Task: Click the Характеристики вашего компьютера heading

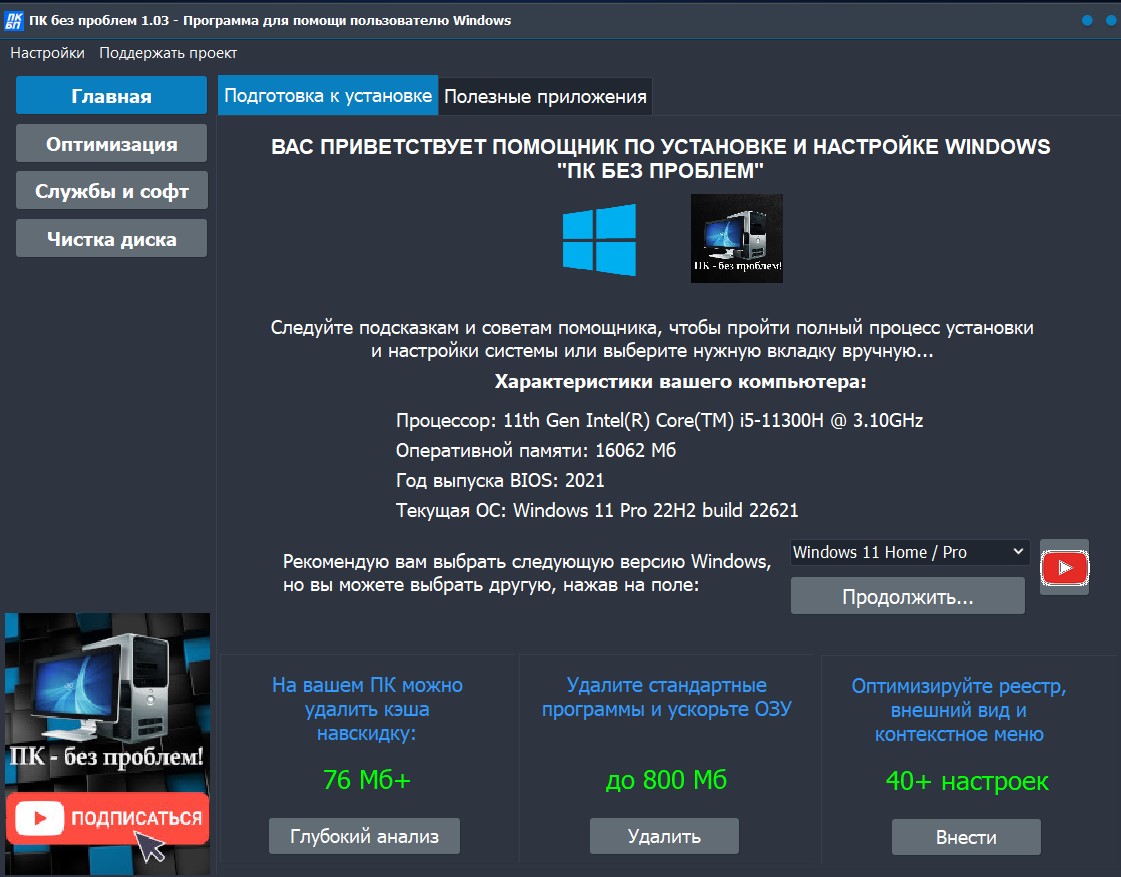Action: coord(680,382)
